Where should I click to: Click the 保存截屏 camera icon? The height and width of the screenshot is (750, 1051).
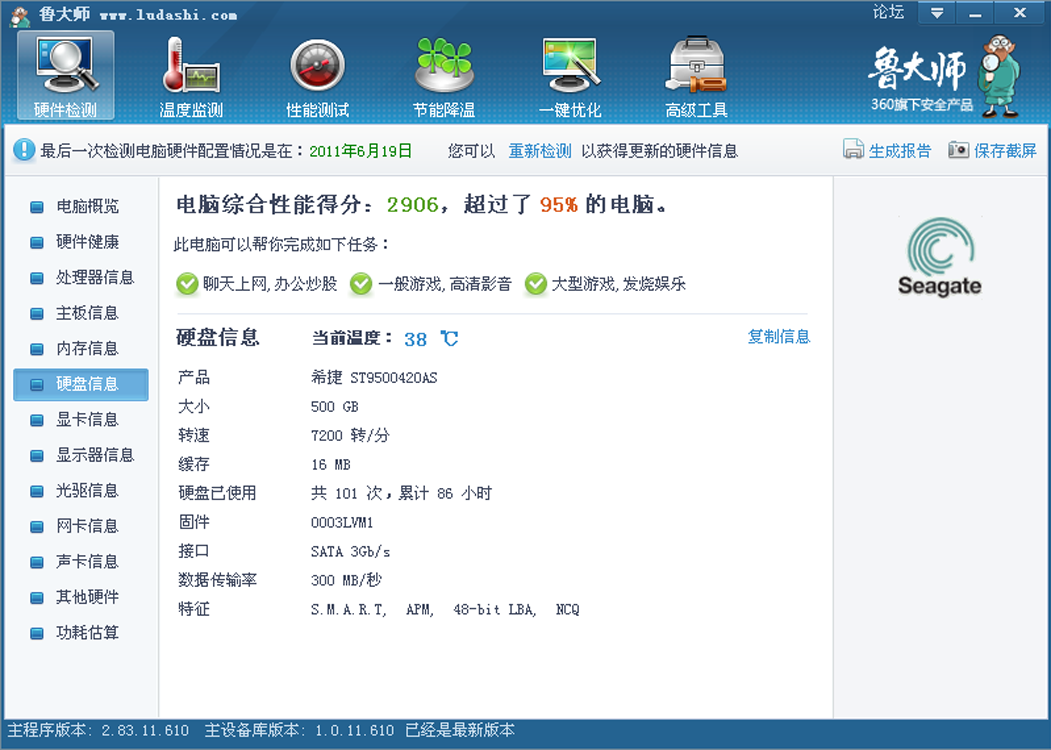pyautogui.click(x=959, y=149)
